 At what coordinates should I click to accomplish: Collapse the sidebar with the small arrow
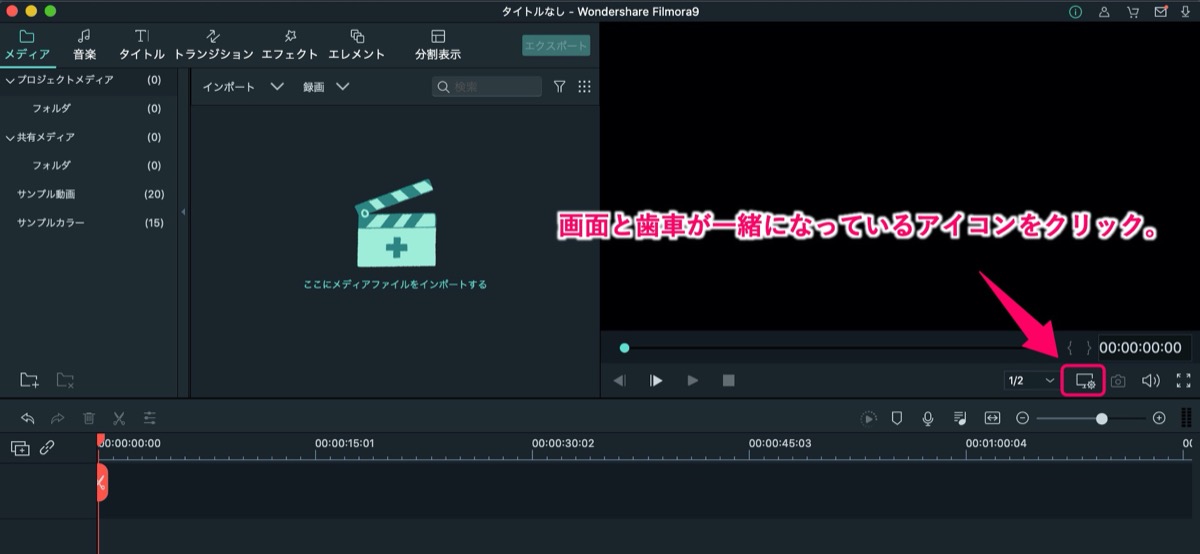[184, 212]
